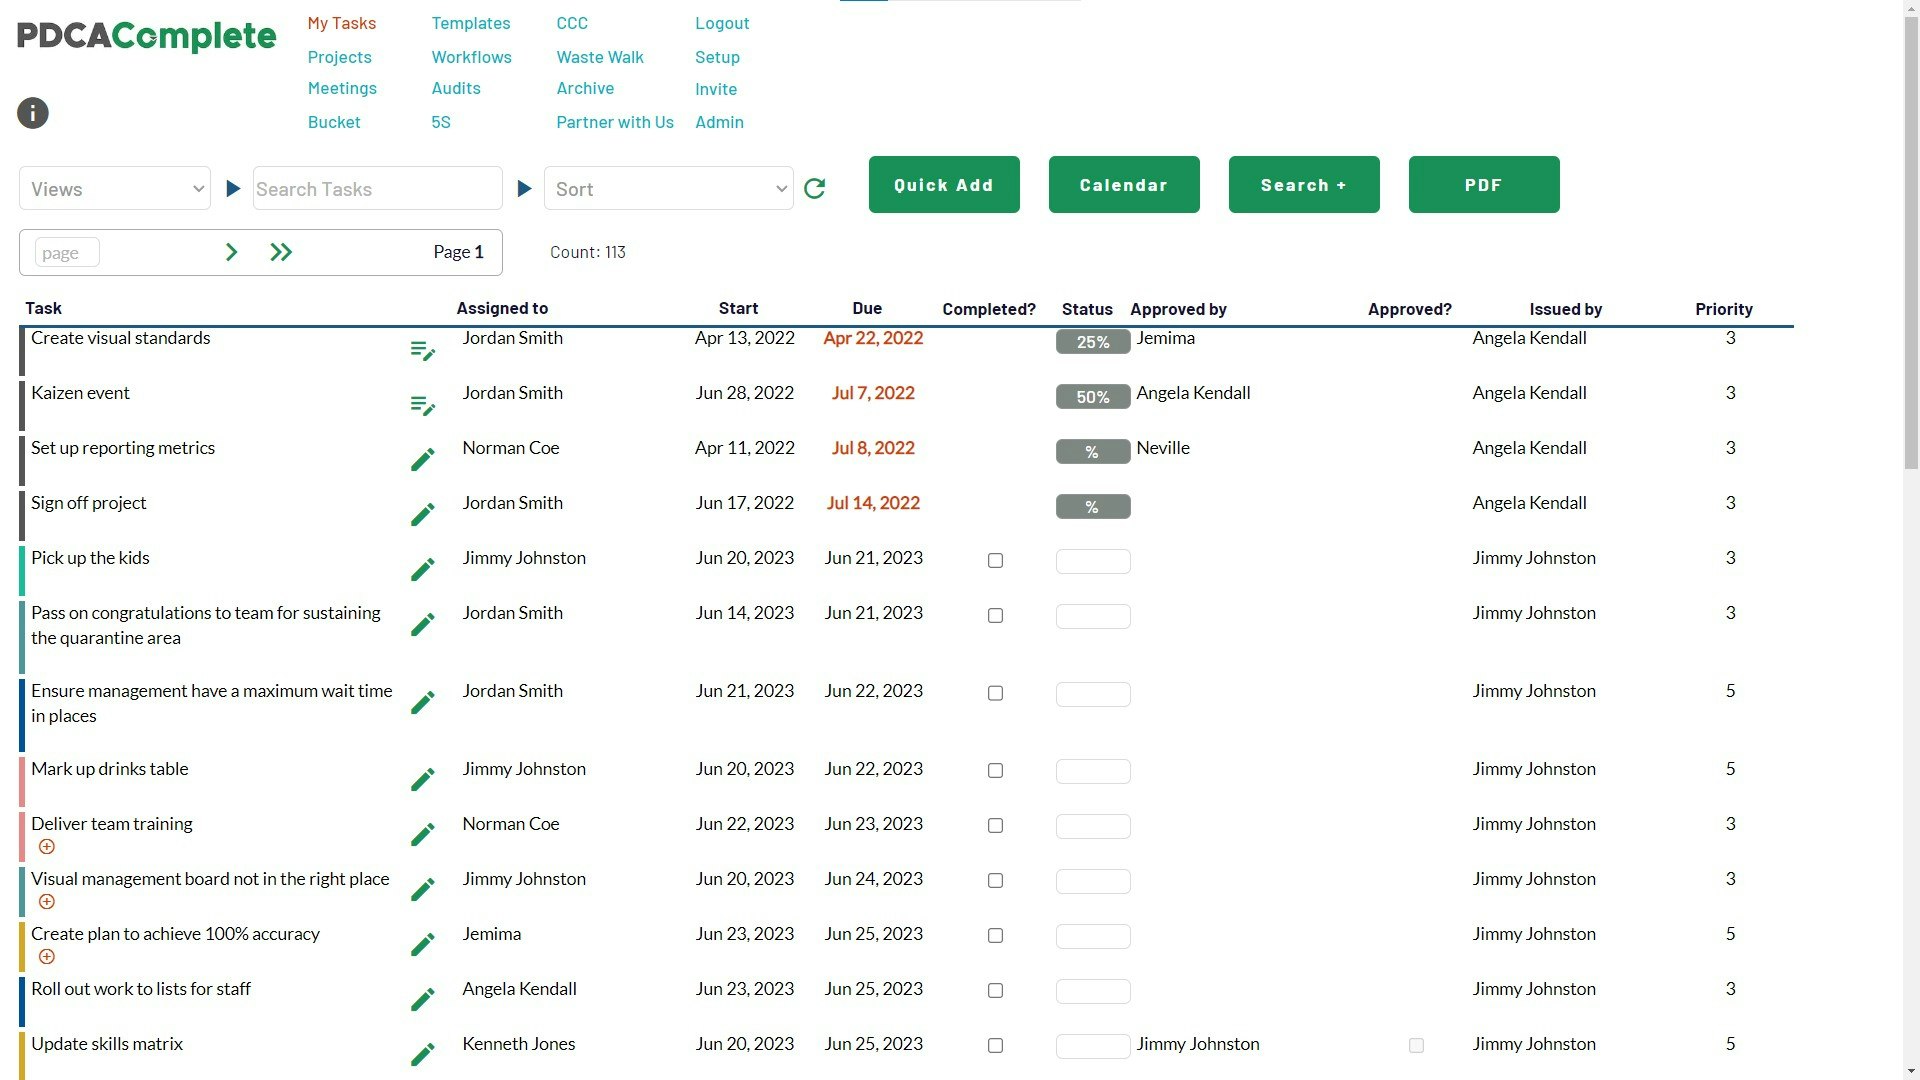This screenshot has height=1080, width=1920.
Task: Expand subtasks under Create plan to achieve 100% accuracy
Action: (46, 957)
